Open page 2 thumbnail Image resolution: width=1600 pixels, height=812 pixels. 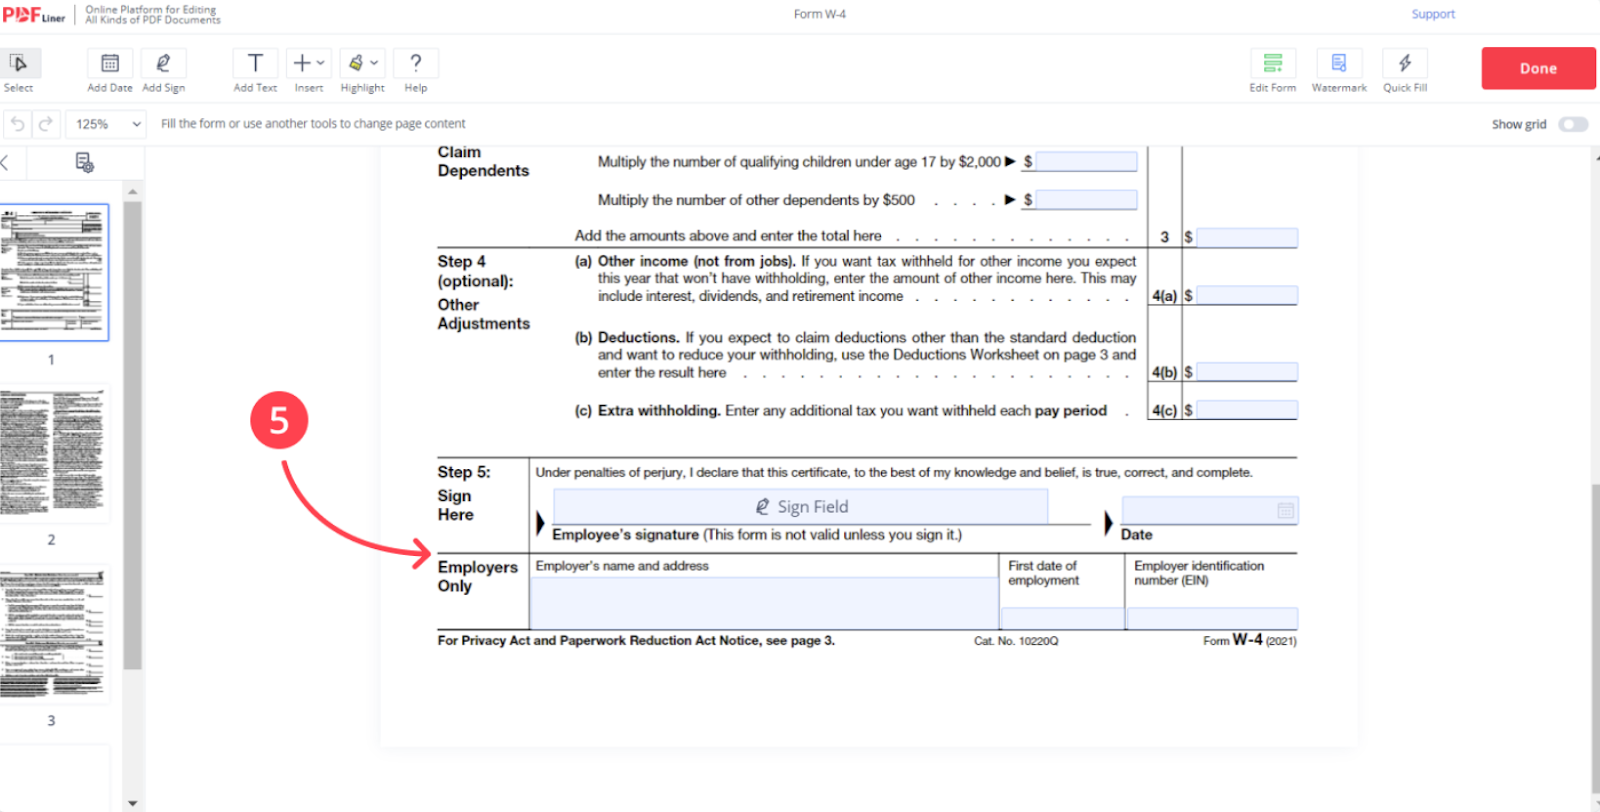tap(52, 455)
